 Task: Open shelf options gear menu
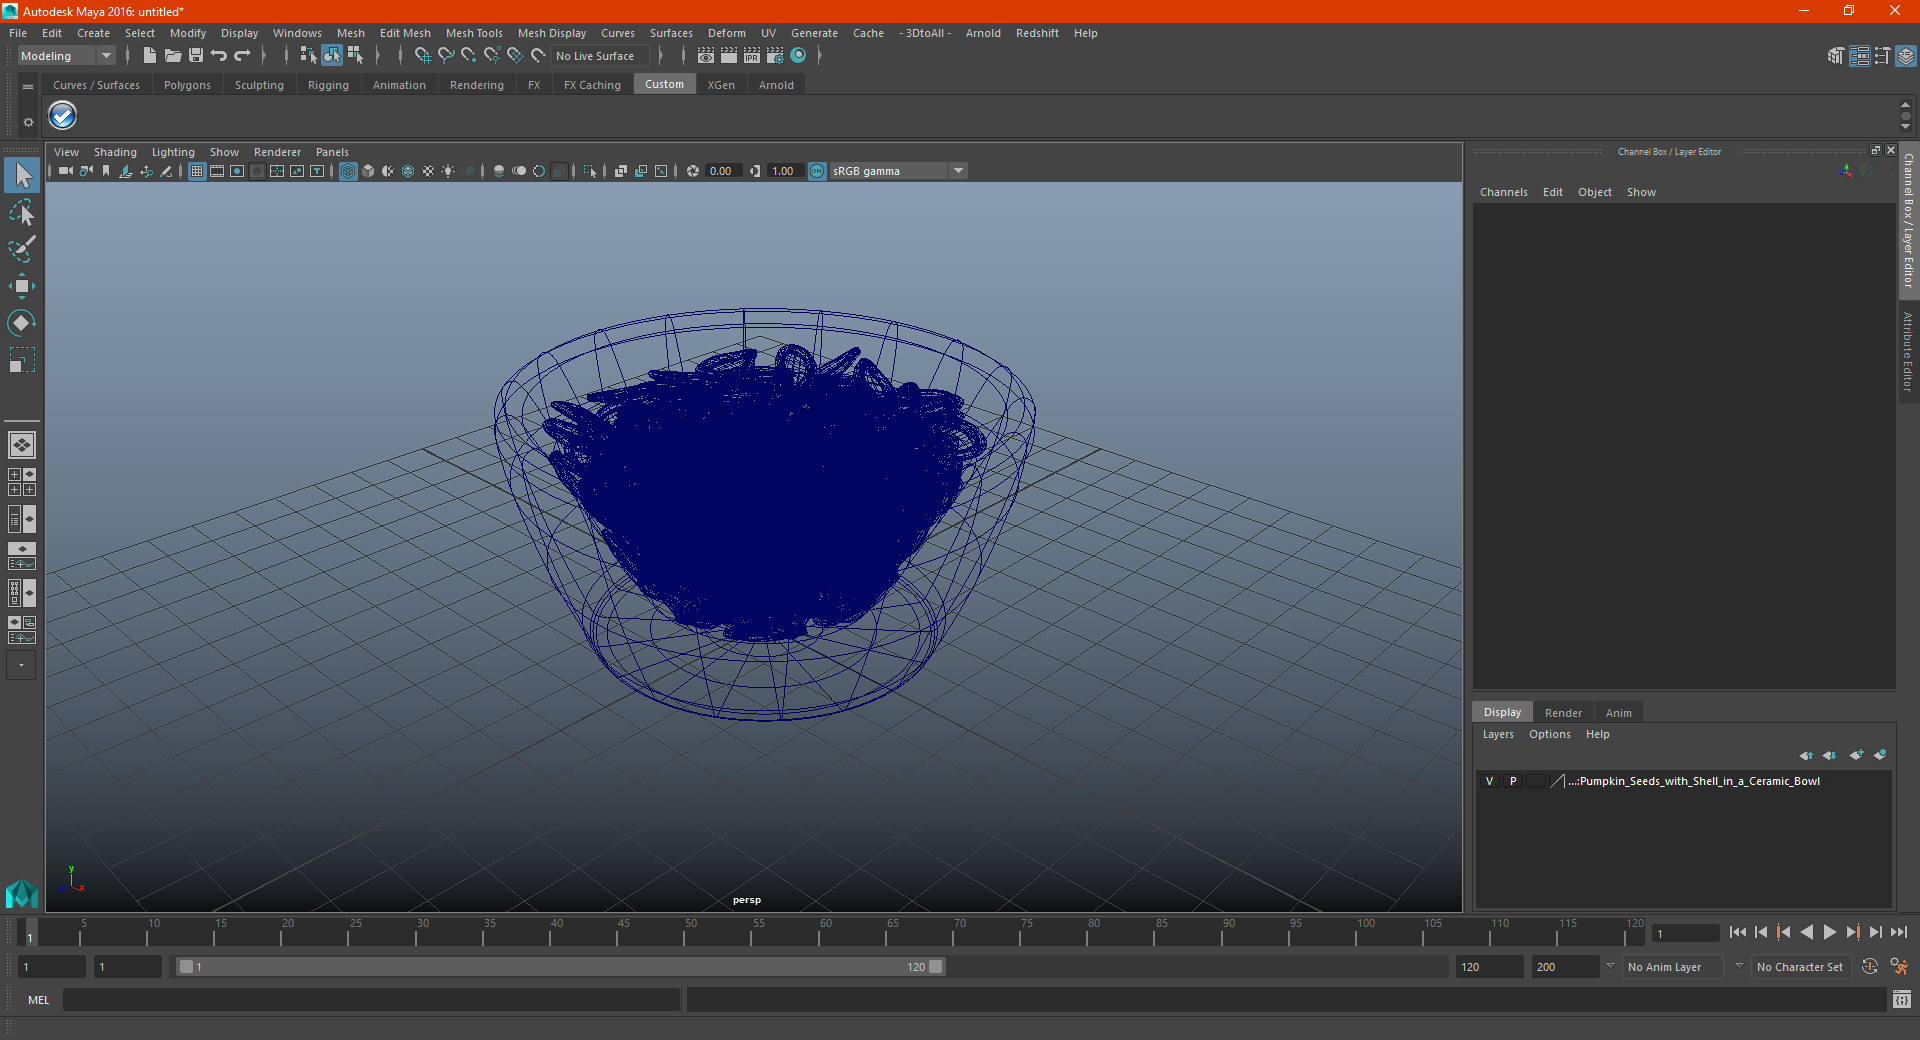click(x=28, y=122)
